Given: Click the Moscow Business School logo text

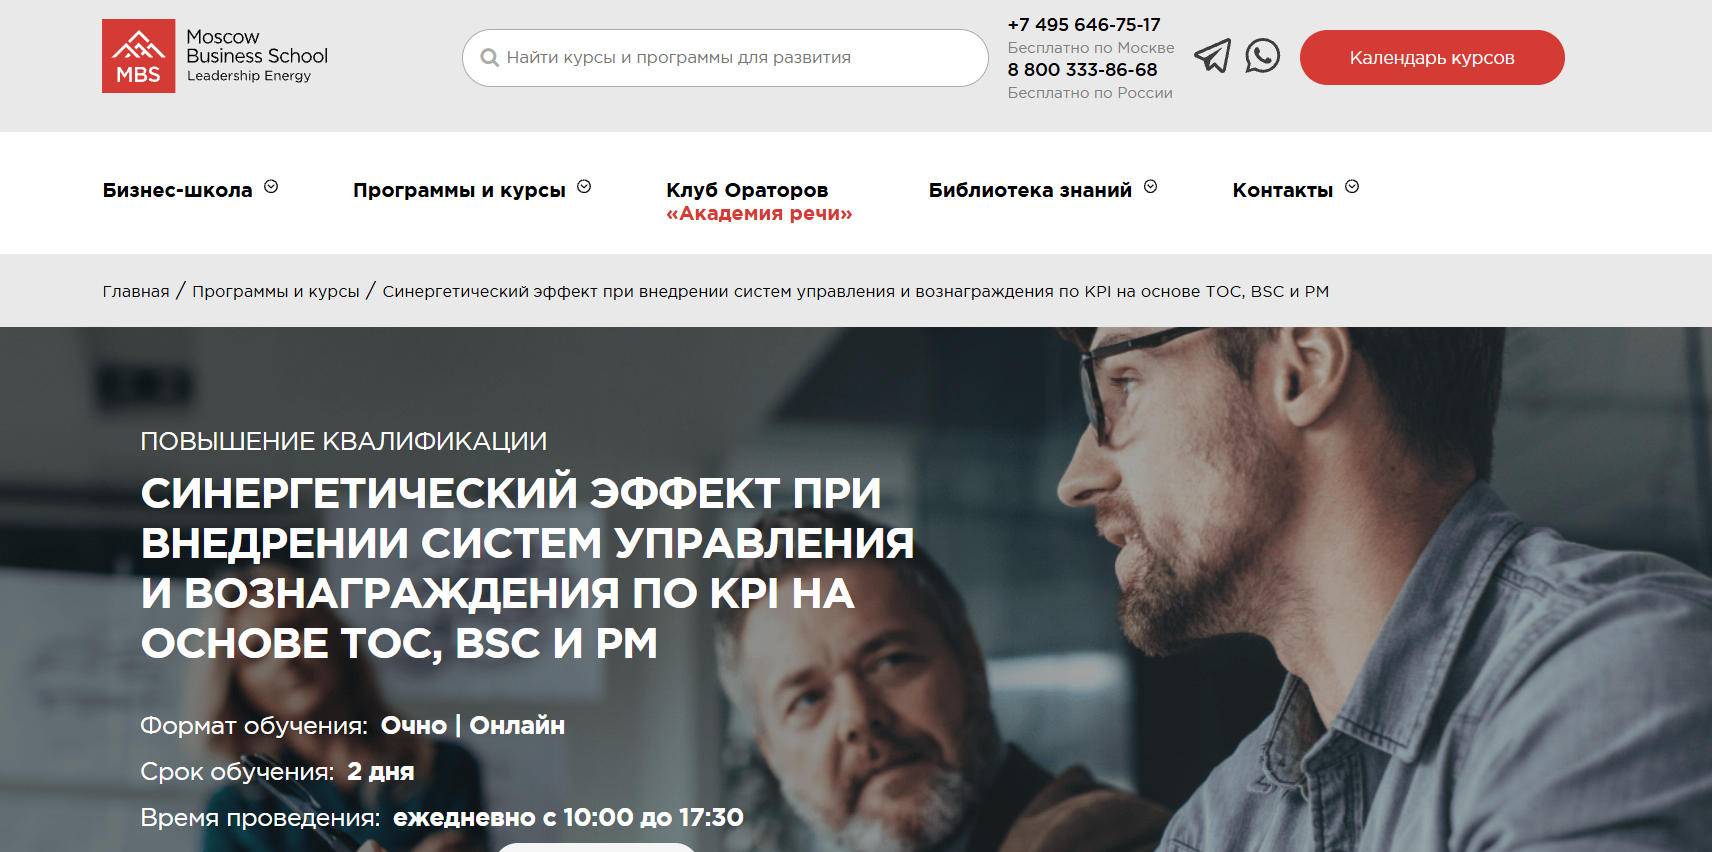Looking at the screenshot, I should point(257,56).
